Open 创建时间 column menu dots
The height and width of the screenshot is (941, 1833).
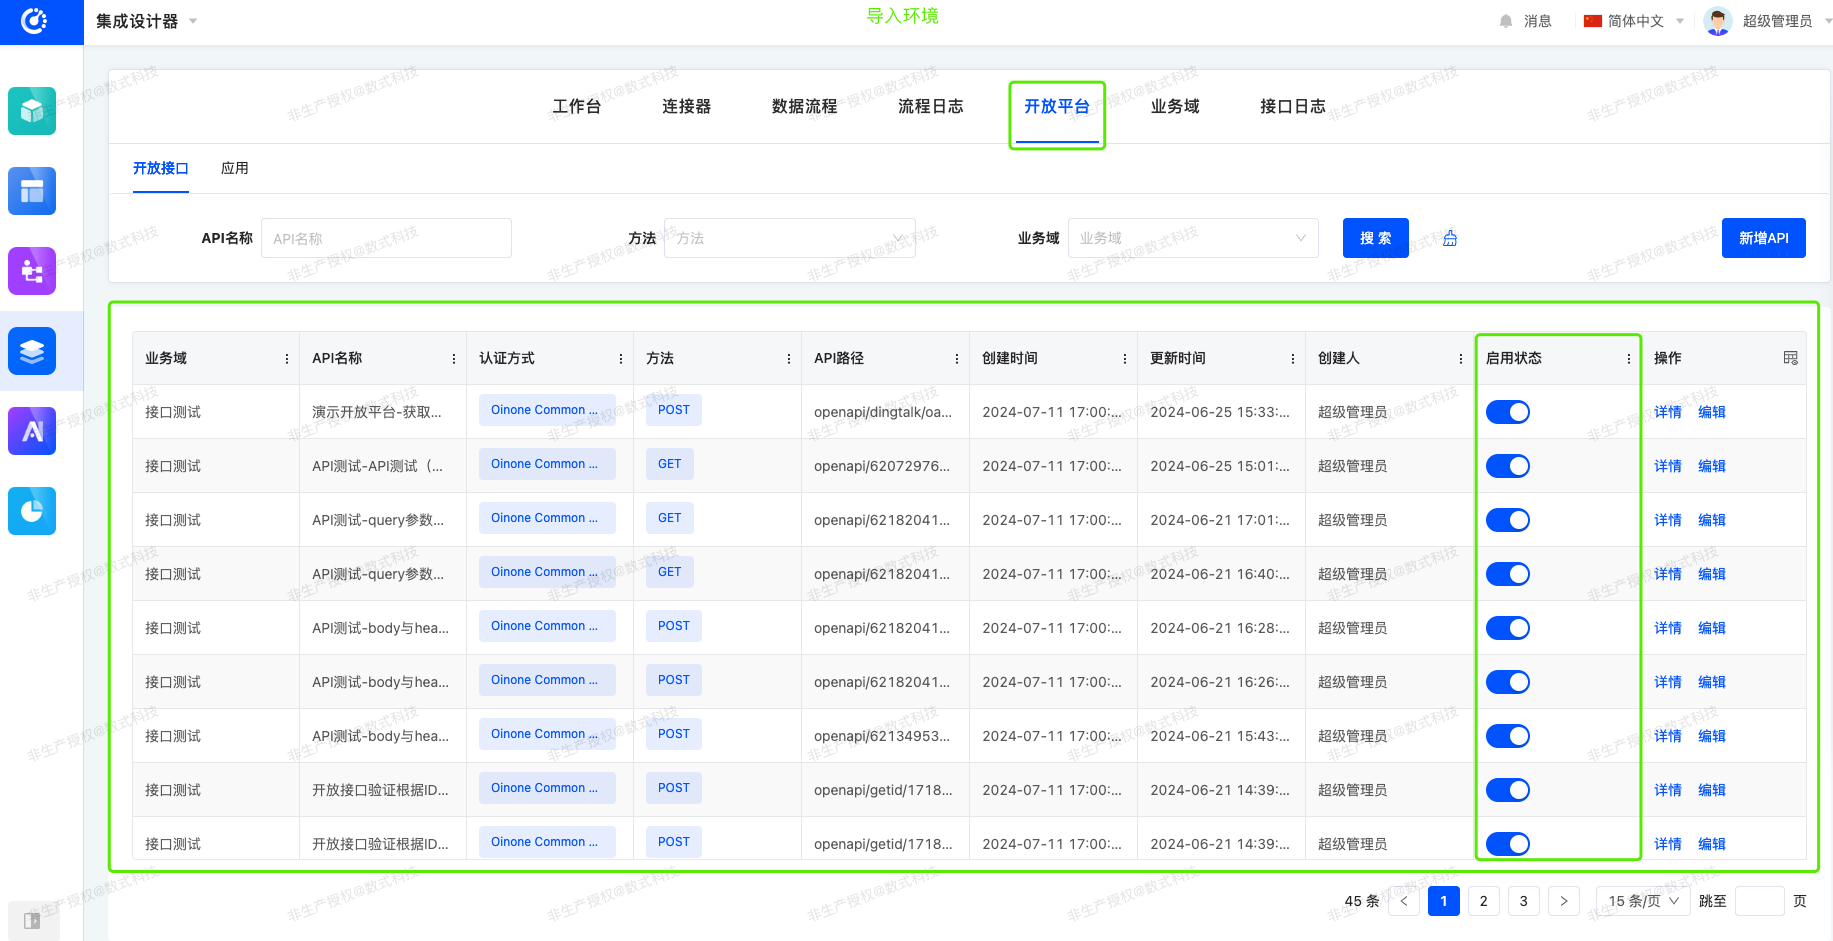1125,359
